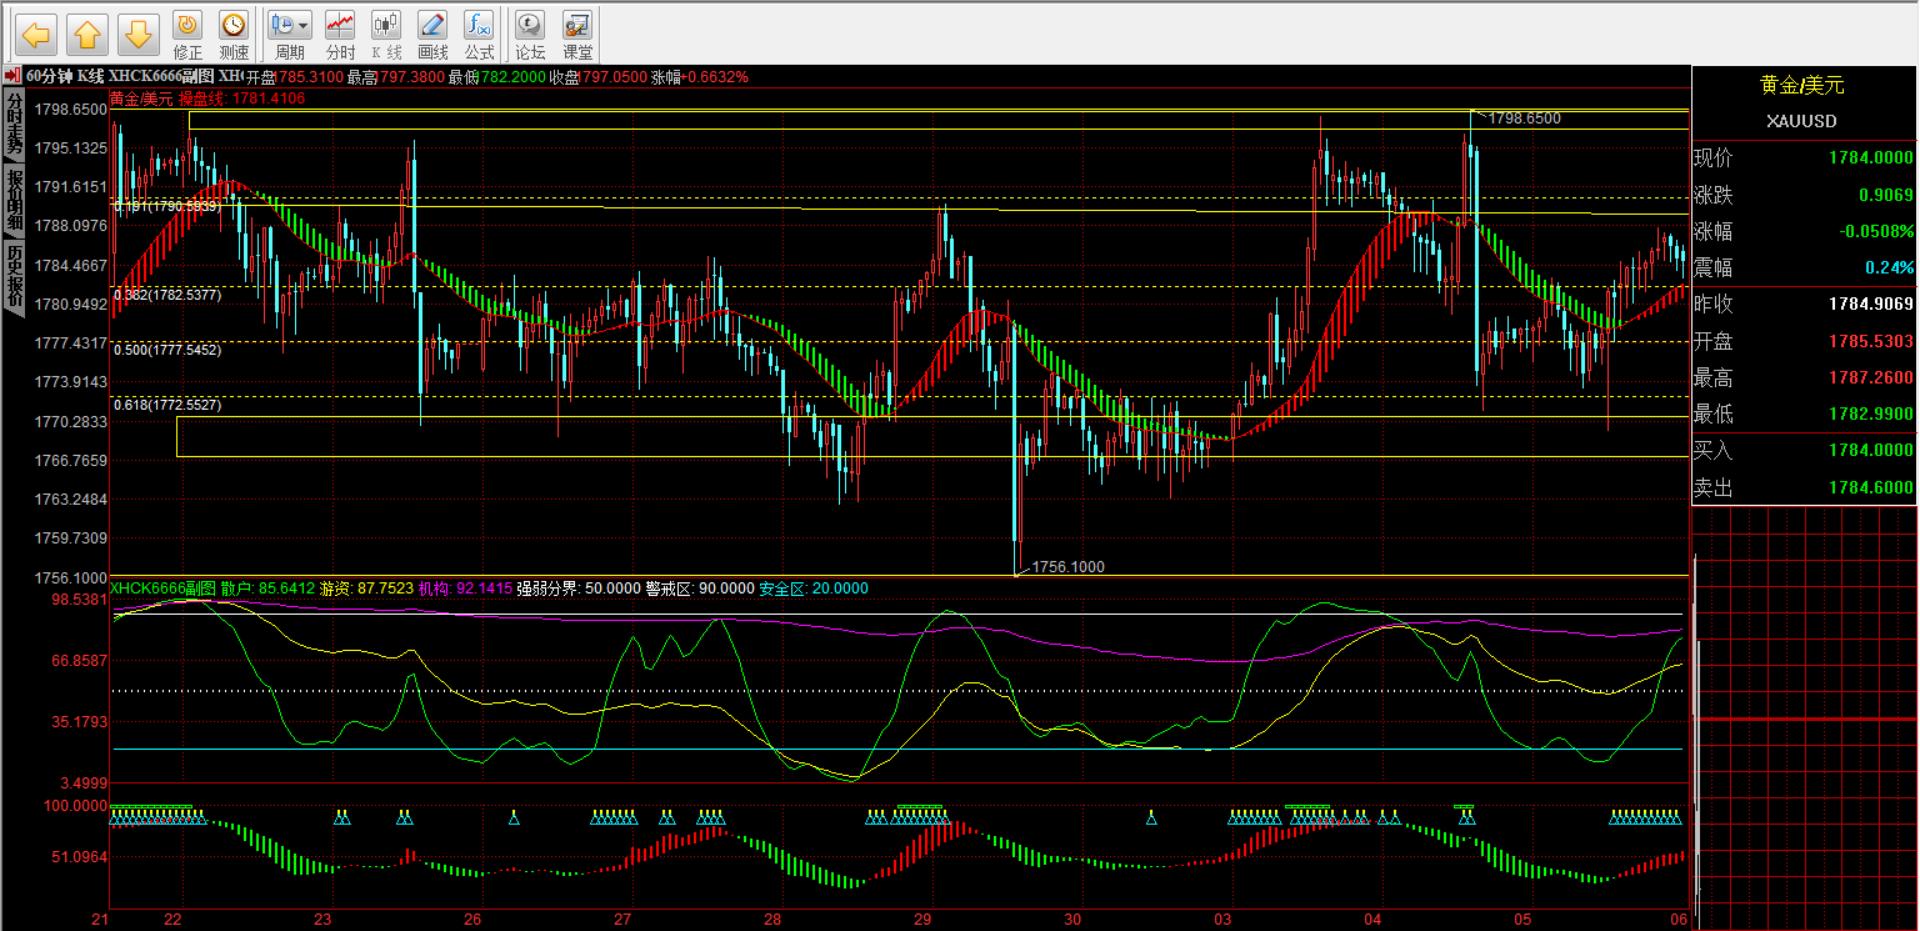This screenshot has width=1920, height=931.
Task: Select the 震幅 0.24% value
Action: [x=1889, y=267]
